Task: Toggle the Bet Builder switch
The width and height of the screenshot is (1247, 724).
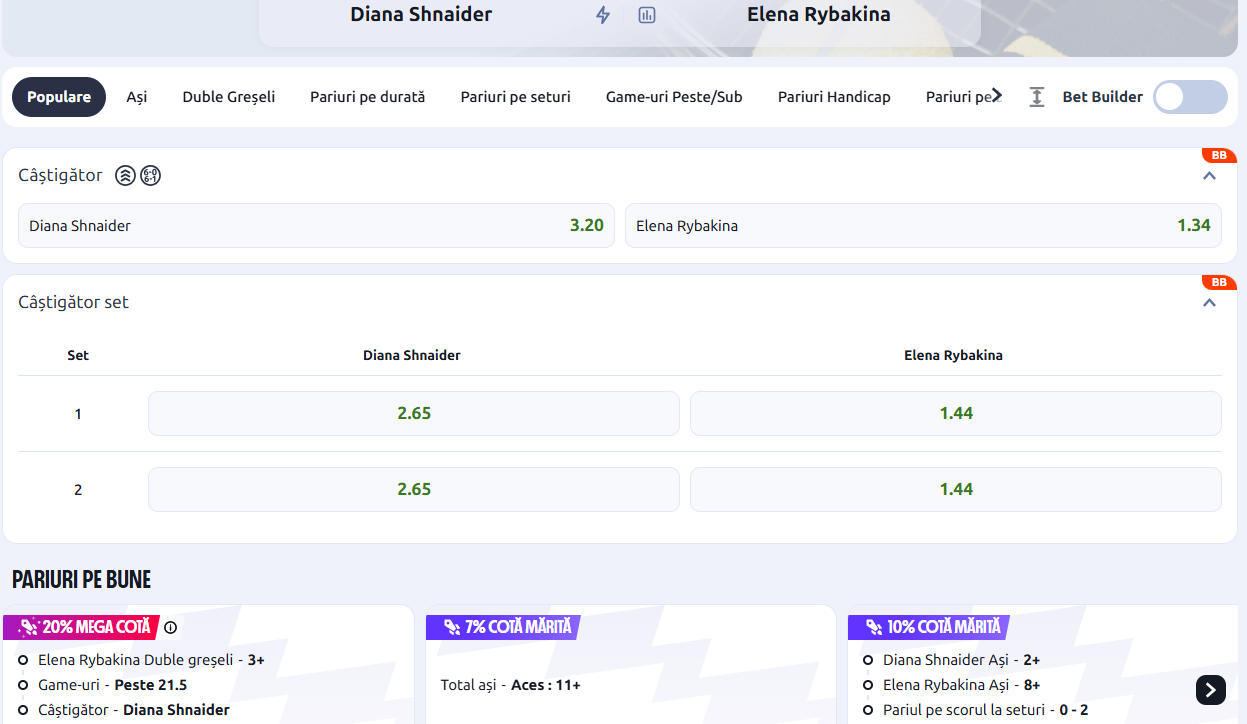Action: click(1190, 97)
